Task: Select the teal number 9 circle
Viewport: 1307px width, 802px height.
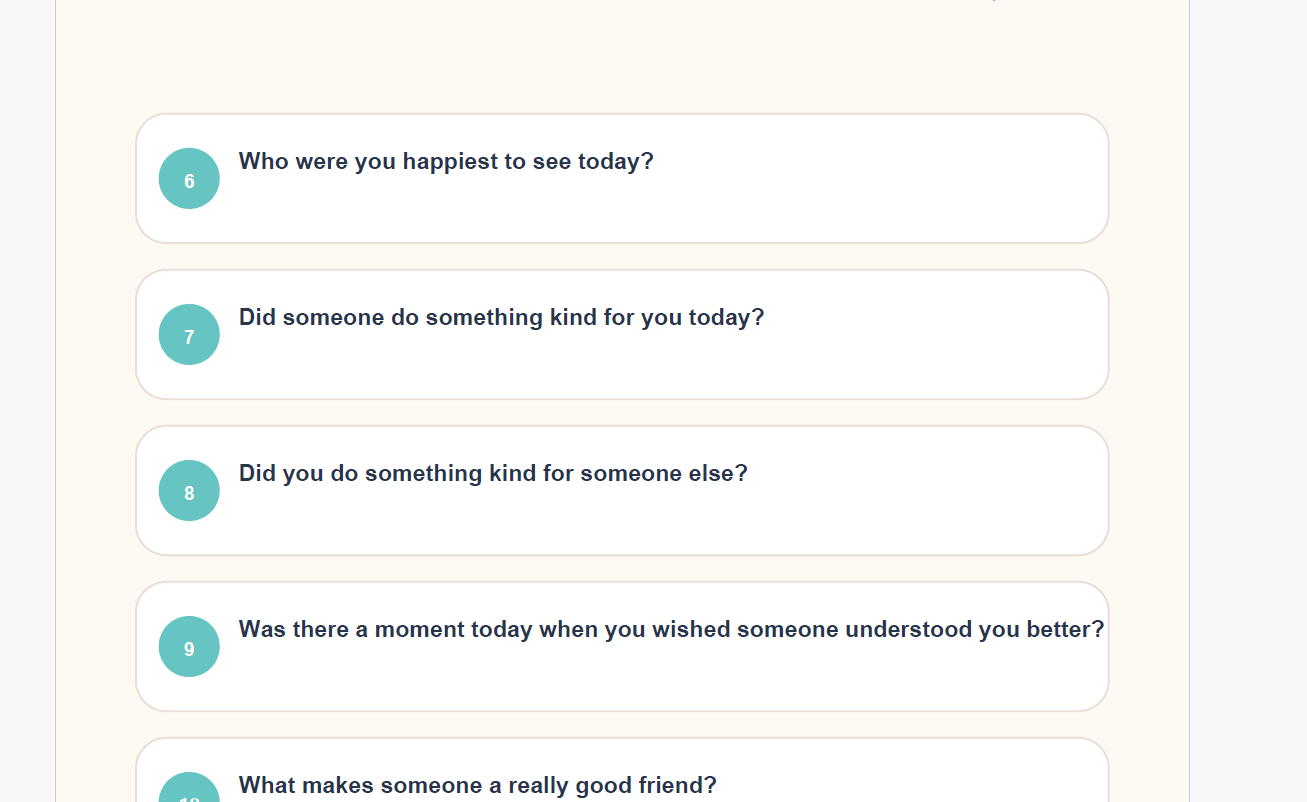Action: (189, 646)
